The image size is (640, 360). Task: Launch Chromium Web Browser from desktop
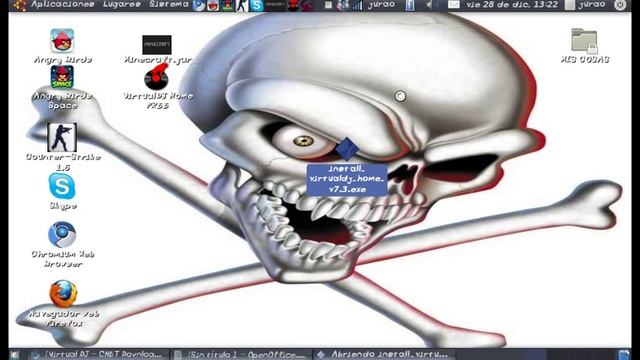(x=62, y=234)
